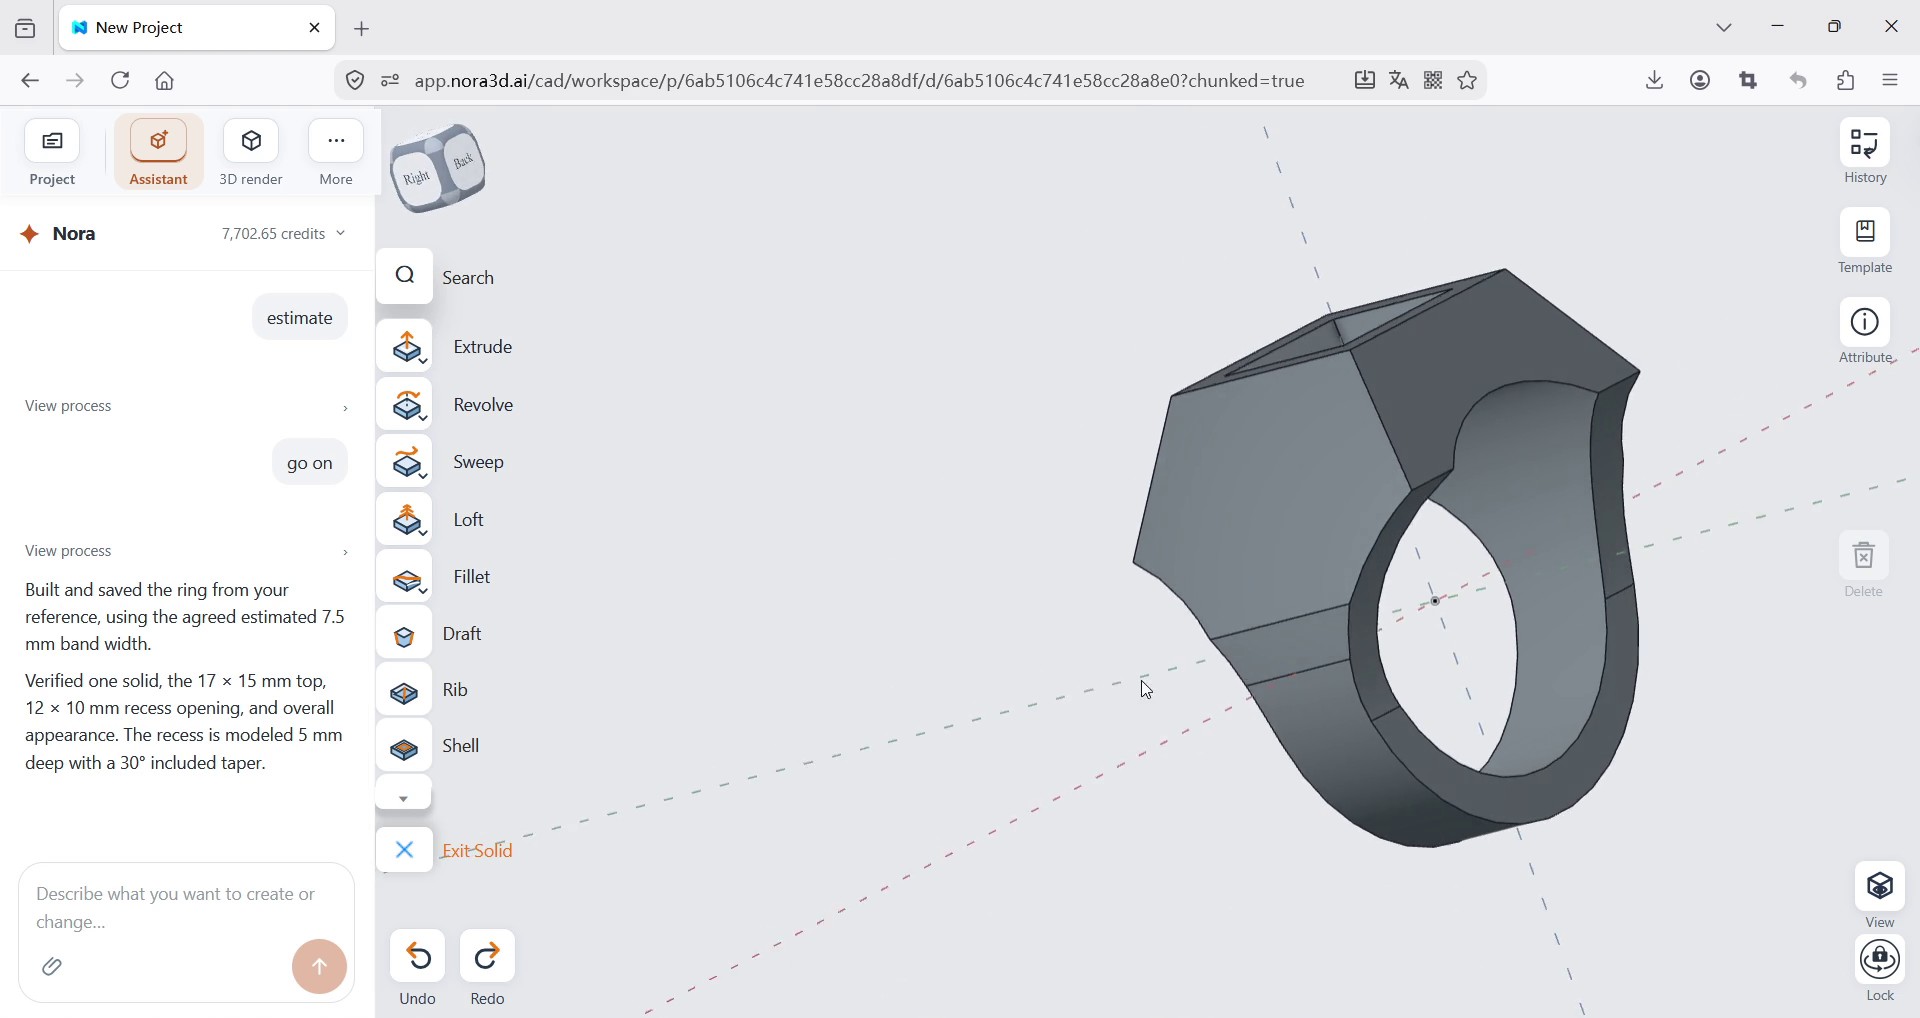This screenshot has height=1018, width=1920.
Task: Expand second View process entry
Action: click(186, 552)
